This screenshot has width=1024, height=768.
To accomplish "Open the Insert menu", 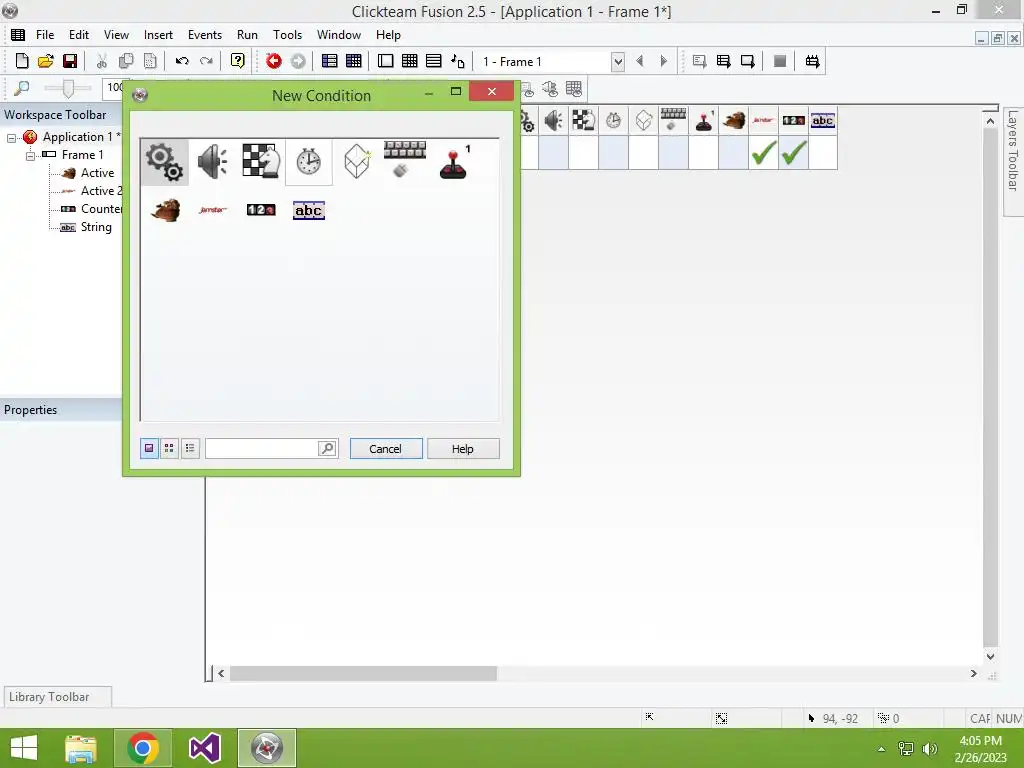I will [158, 35].
